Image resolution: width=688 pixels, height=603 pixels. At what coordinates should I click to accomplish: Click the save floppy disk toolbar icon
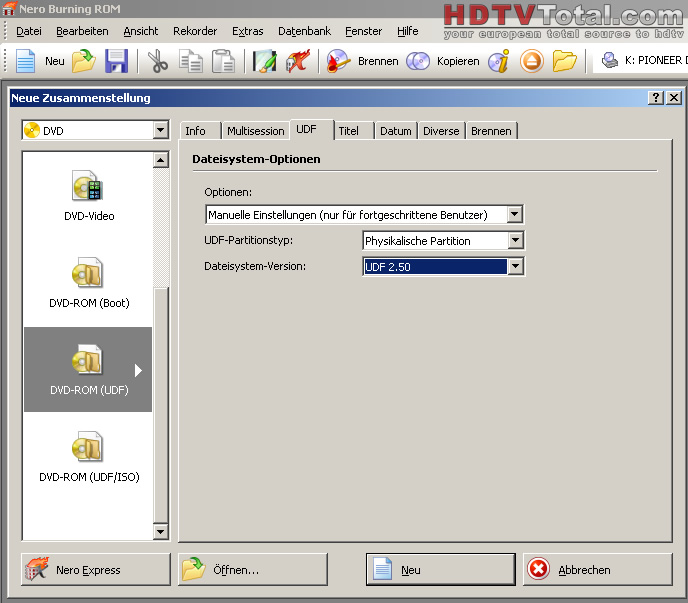click(116, 61)
